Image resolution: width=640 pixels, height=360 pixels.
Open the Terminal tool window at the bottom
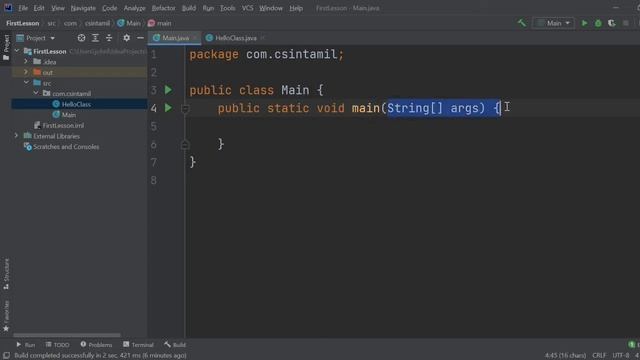tap(138, 345)
